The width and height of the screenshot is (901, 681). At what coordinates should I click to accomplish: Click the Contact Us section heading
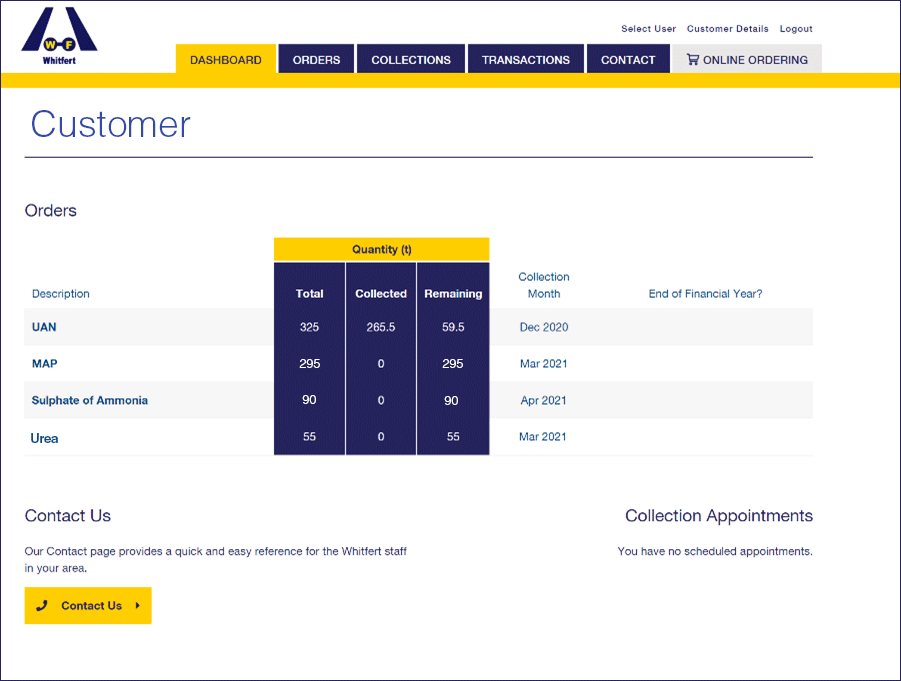coord(68,515)
